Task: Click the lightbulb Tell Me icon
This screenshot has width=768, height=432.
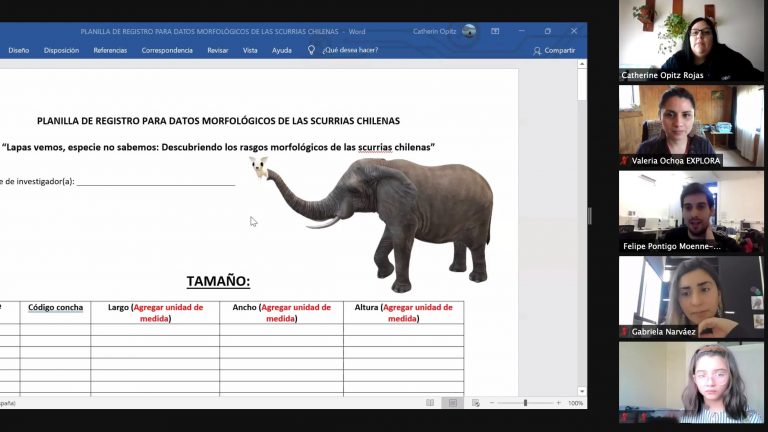Action: tap(311, 50)
